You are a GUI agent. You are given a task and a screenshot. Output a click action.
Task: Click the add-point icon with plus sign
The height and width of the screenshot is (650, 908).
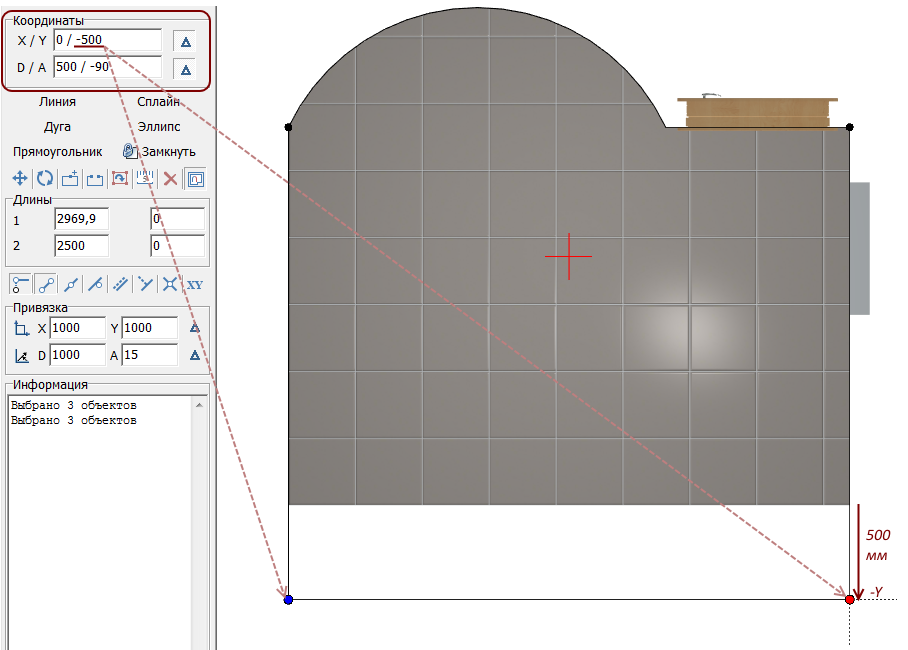click(70, 179)
